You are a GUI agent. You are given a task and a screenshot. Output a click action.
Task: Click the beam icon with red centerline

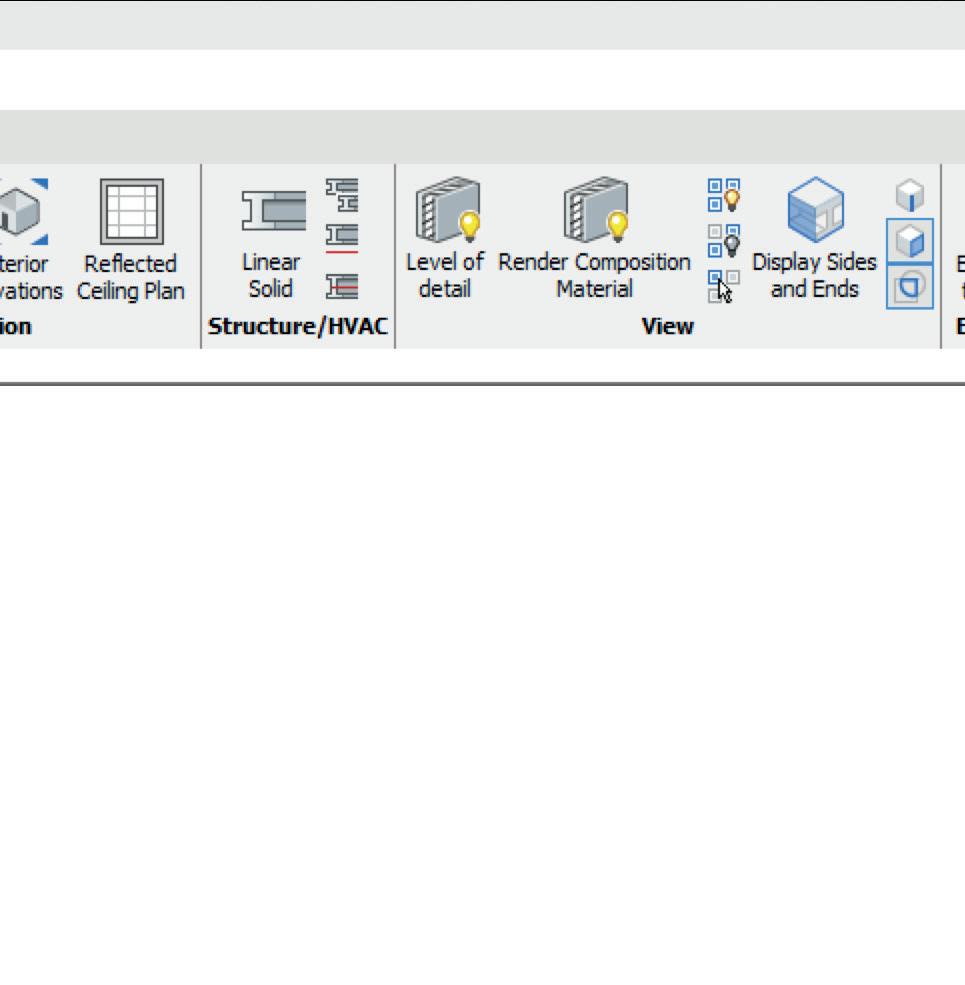coord(342,286)
